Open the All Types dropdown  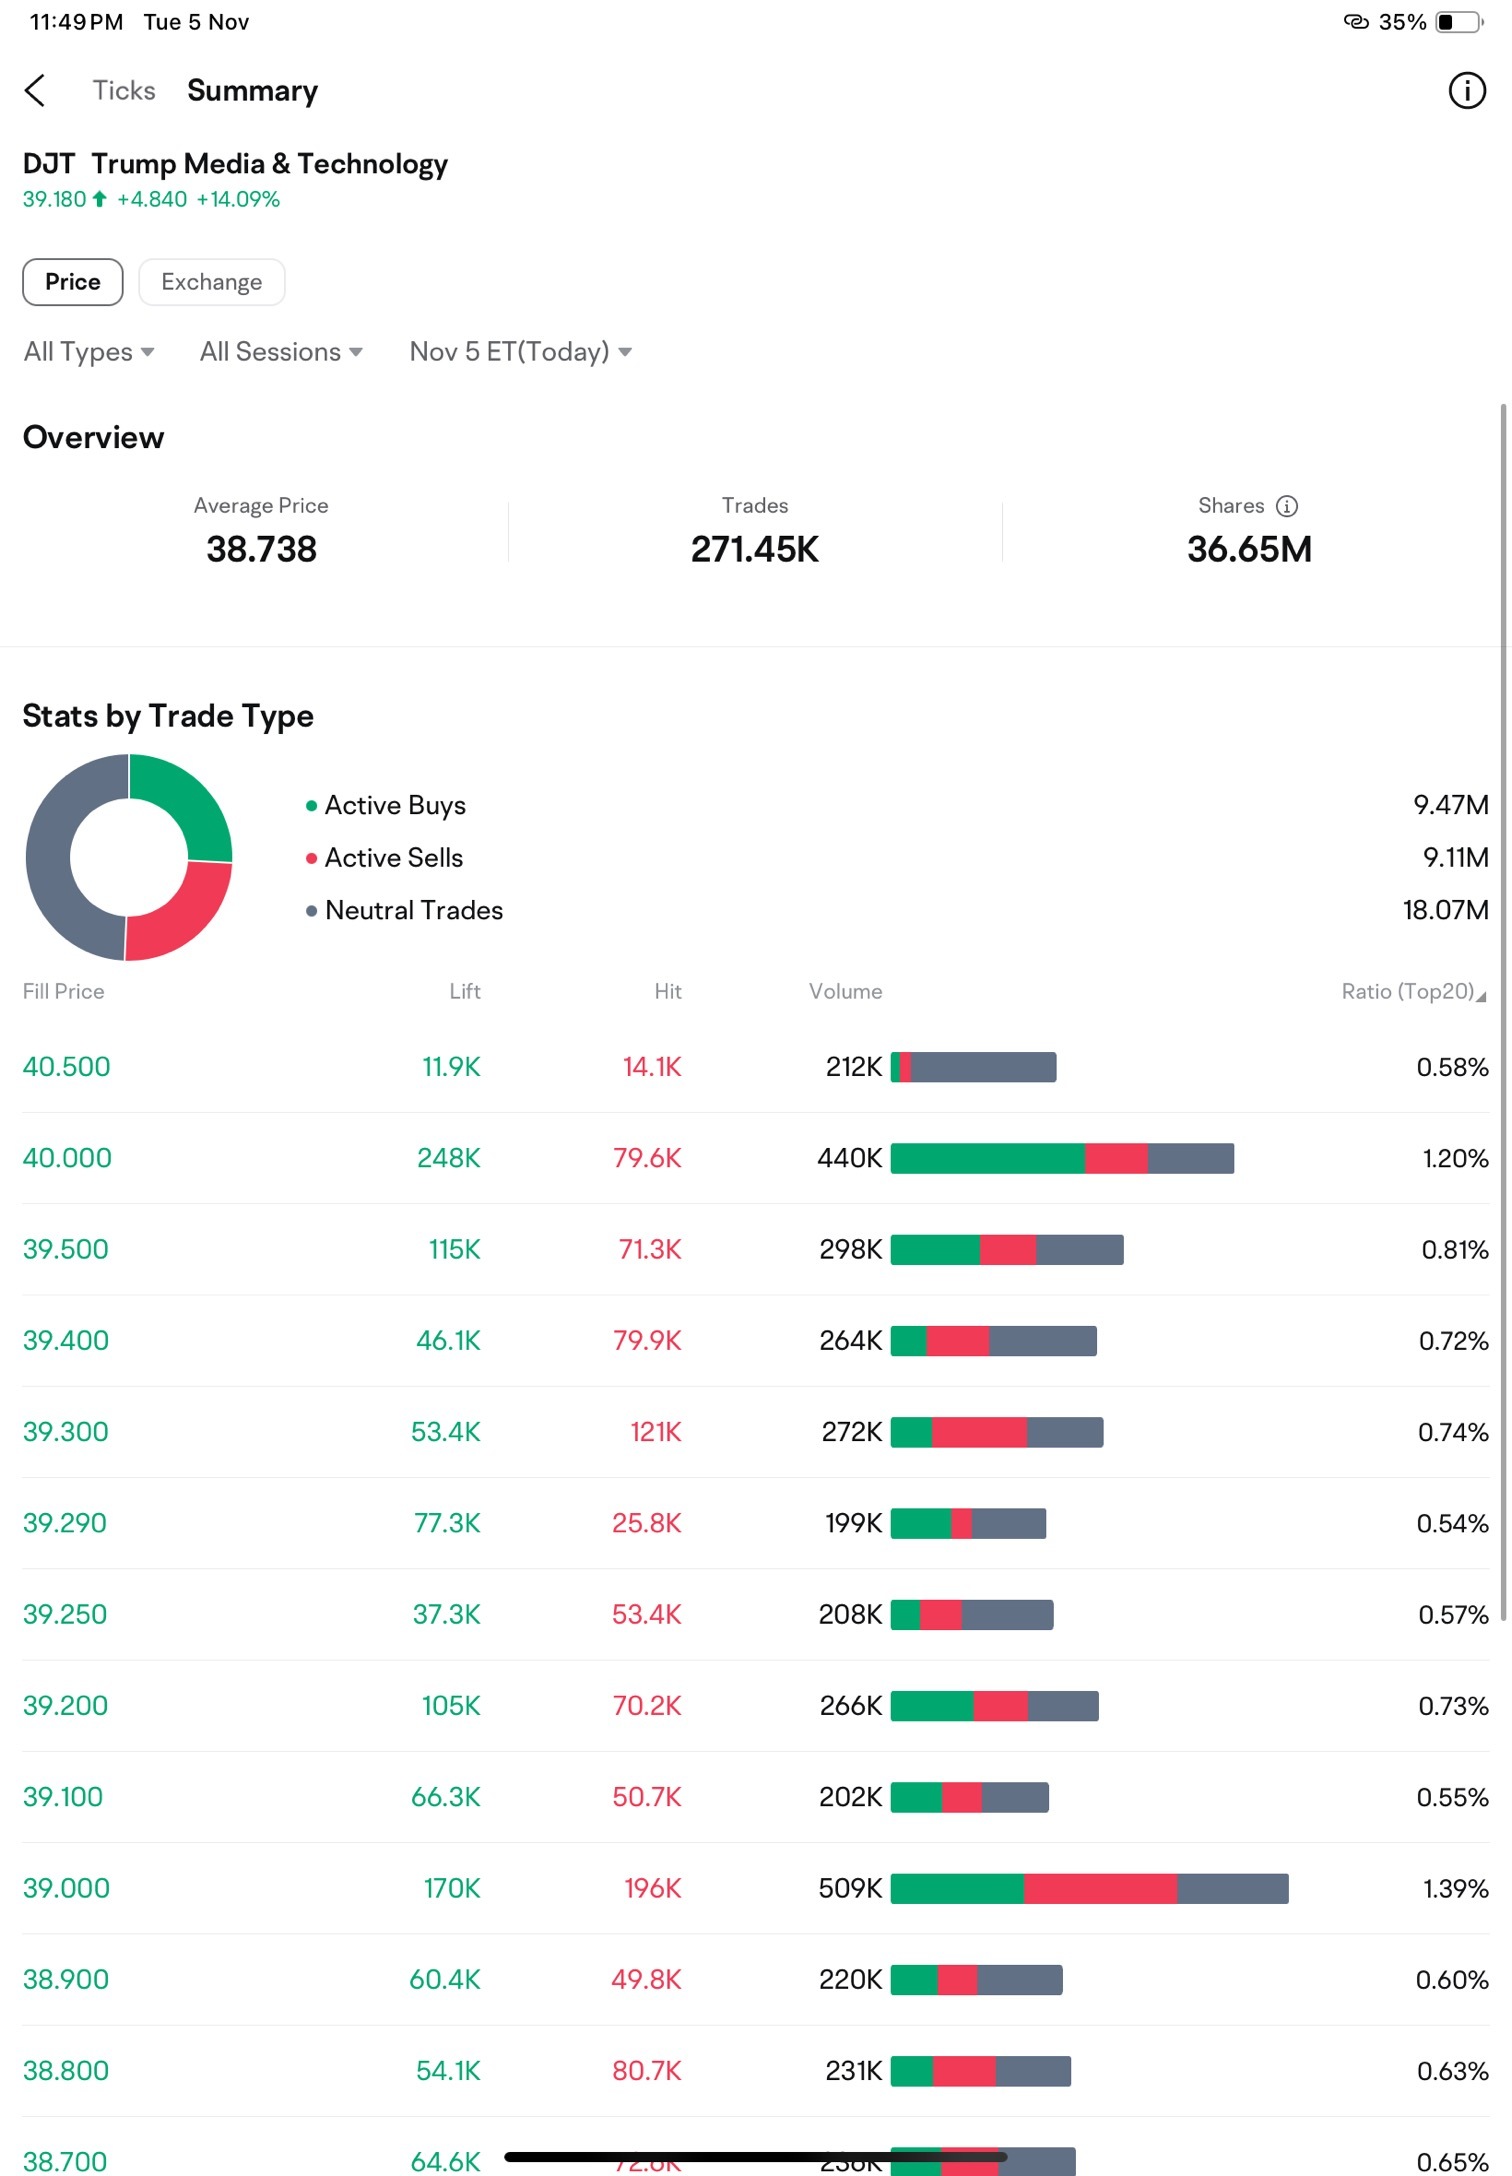89,352
